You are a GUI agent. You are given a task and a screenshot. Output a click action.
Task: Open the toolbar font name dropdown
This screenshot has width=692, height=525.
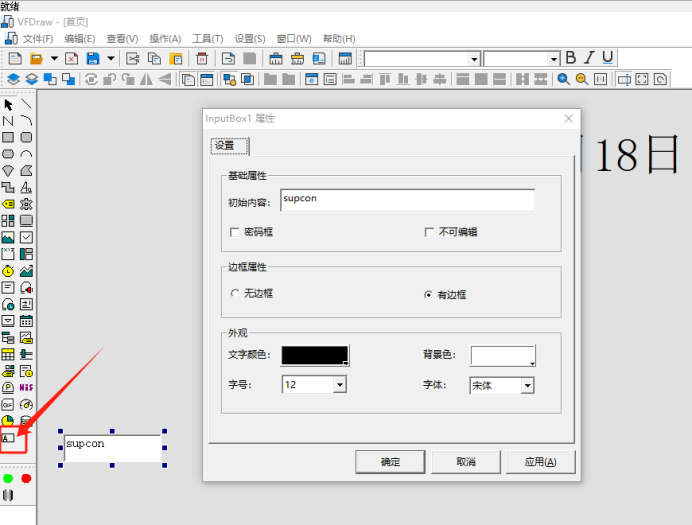474,59
